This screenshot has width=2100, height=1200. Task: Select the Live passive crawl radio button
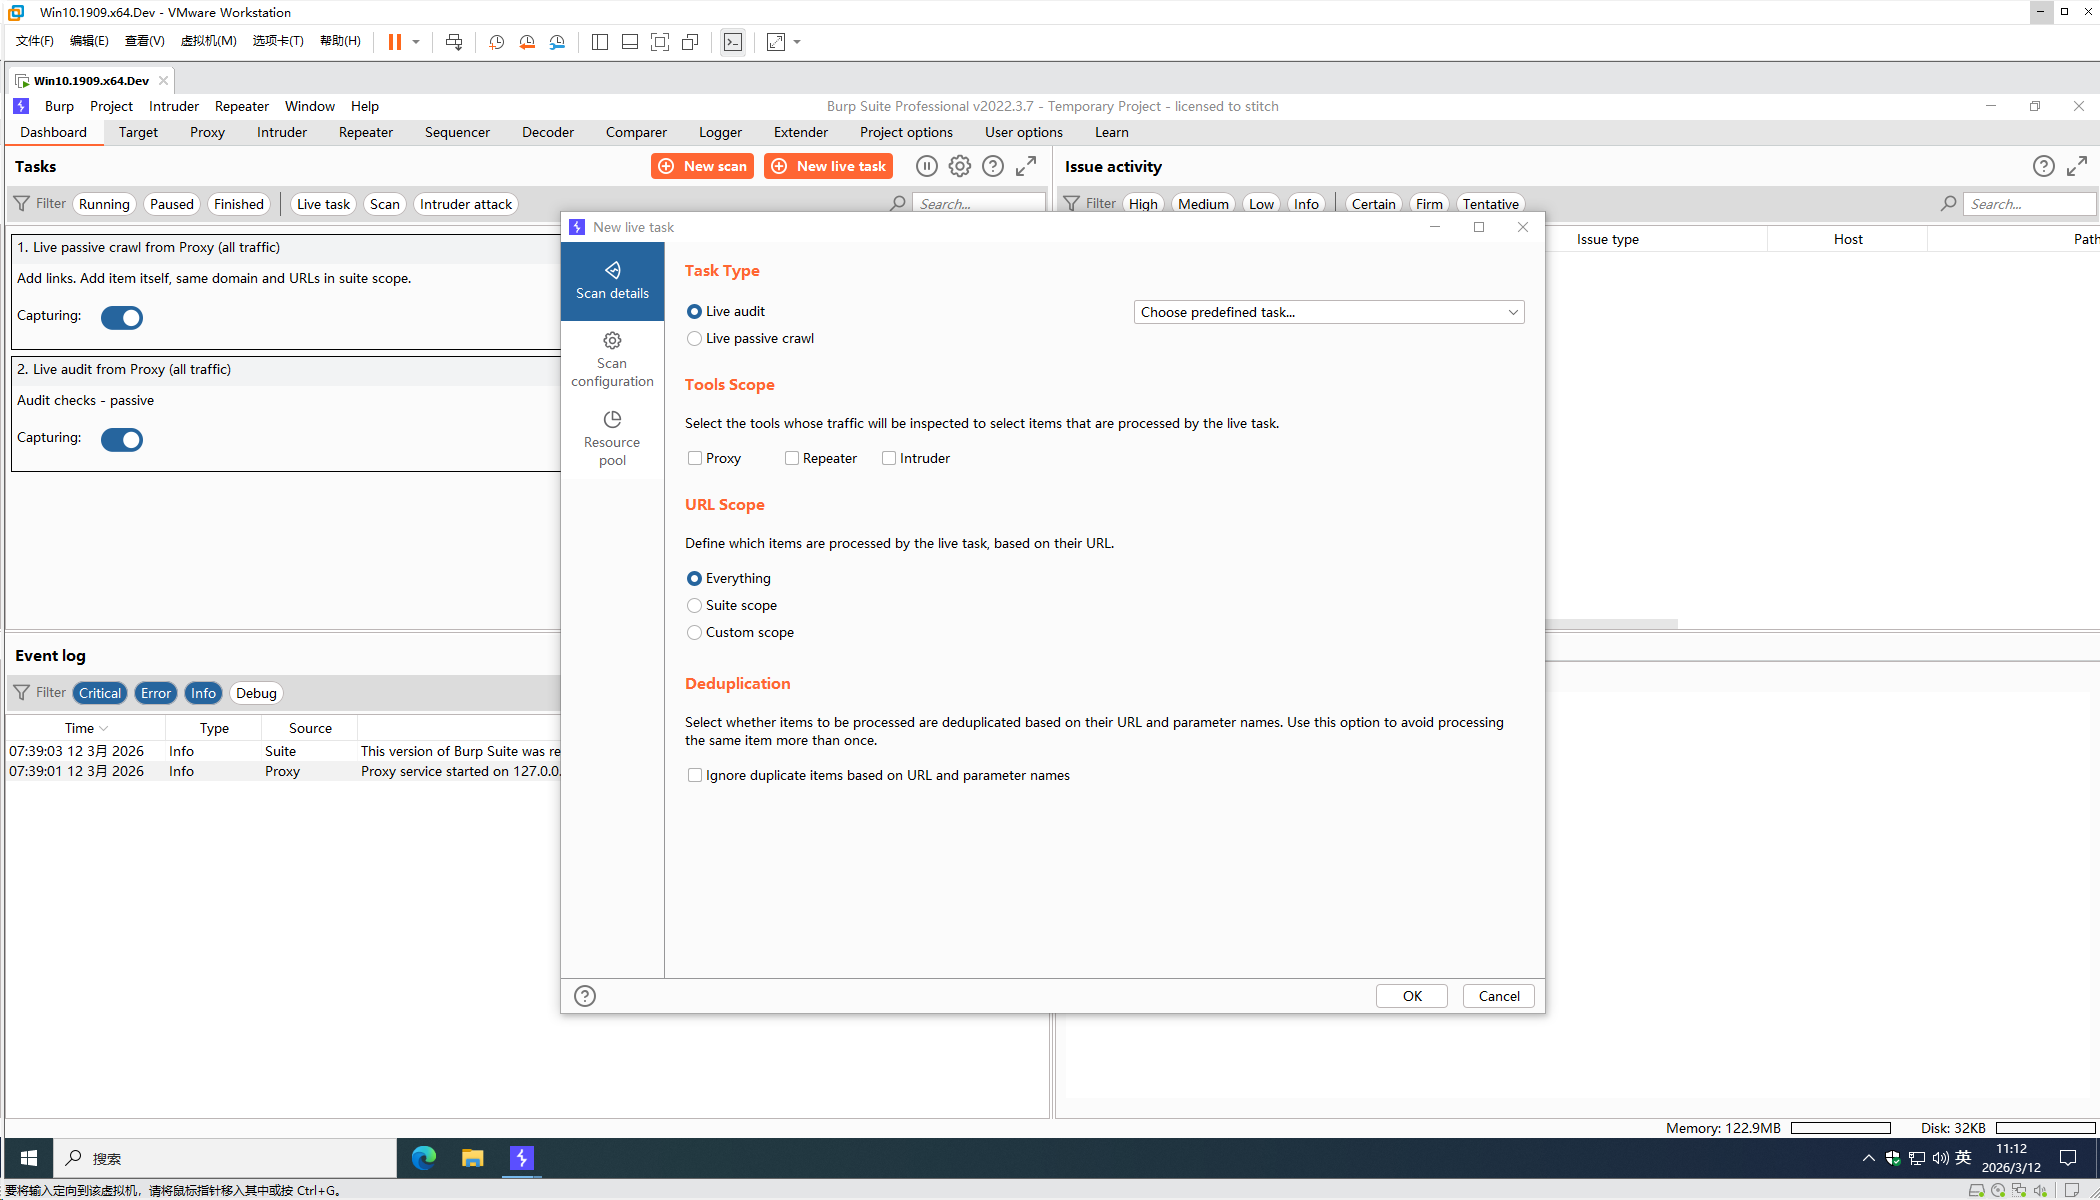coord(695,339)
